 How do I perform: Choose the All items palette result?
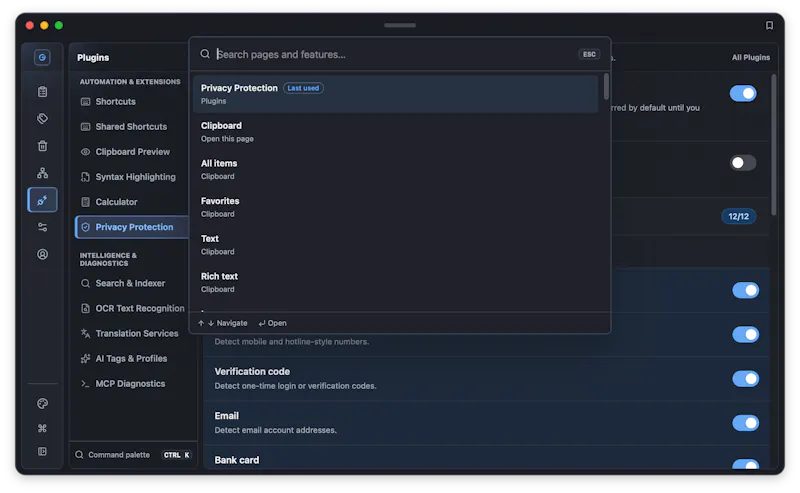(x=395, y=169)
